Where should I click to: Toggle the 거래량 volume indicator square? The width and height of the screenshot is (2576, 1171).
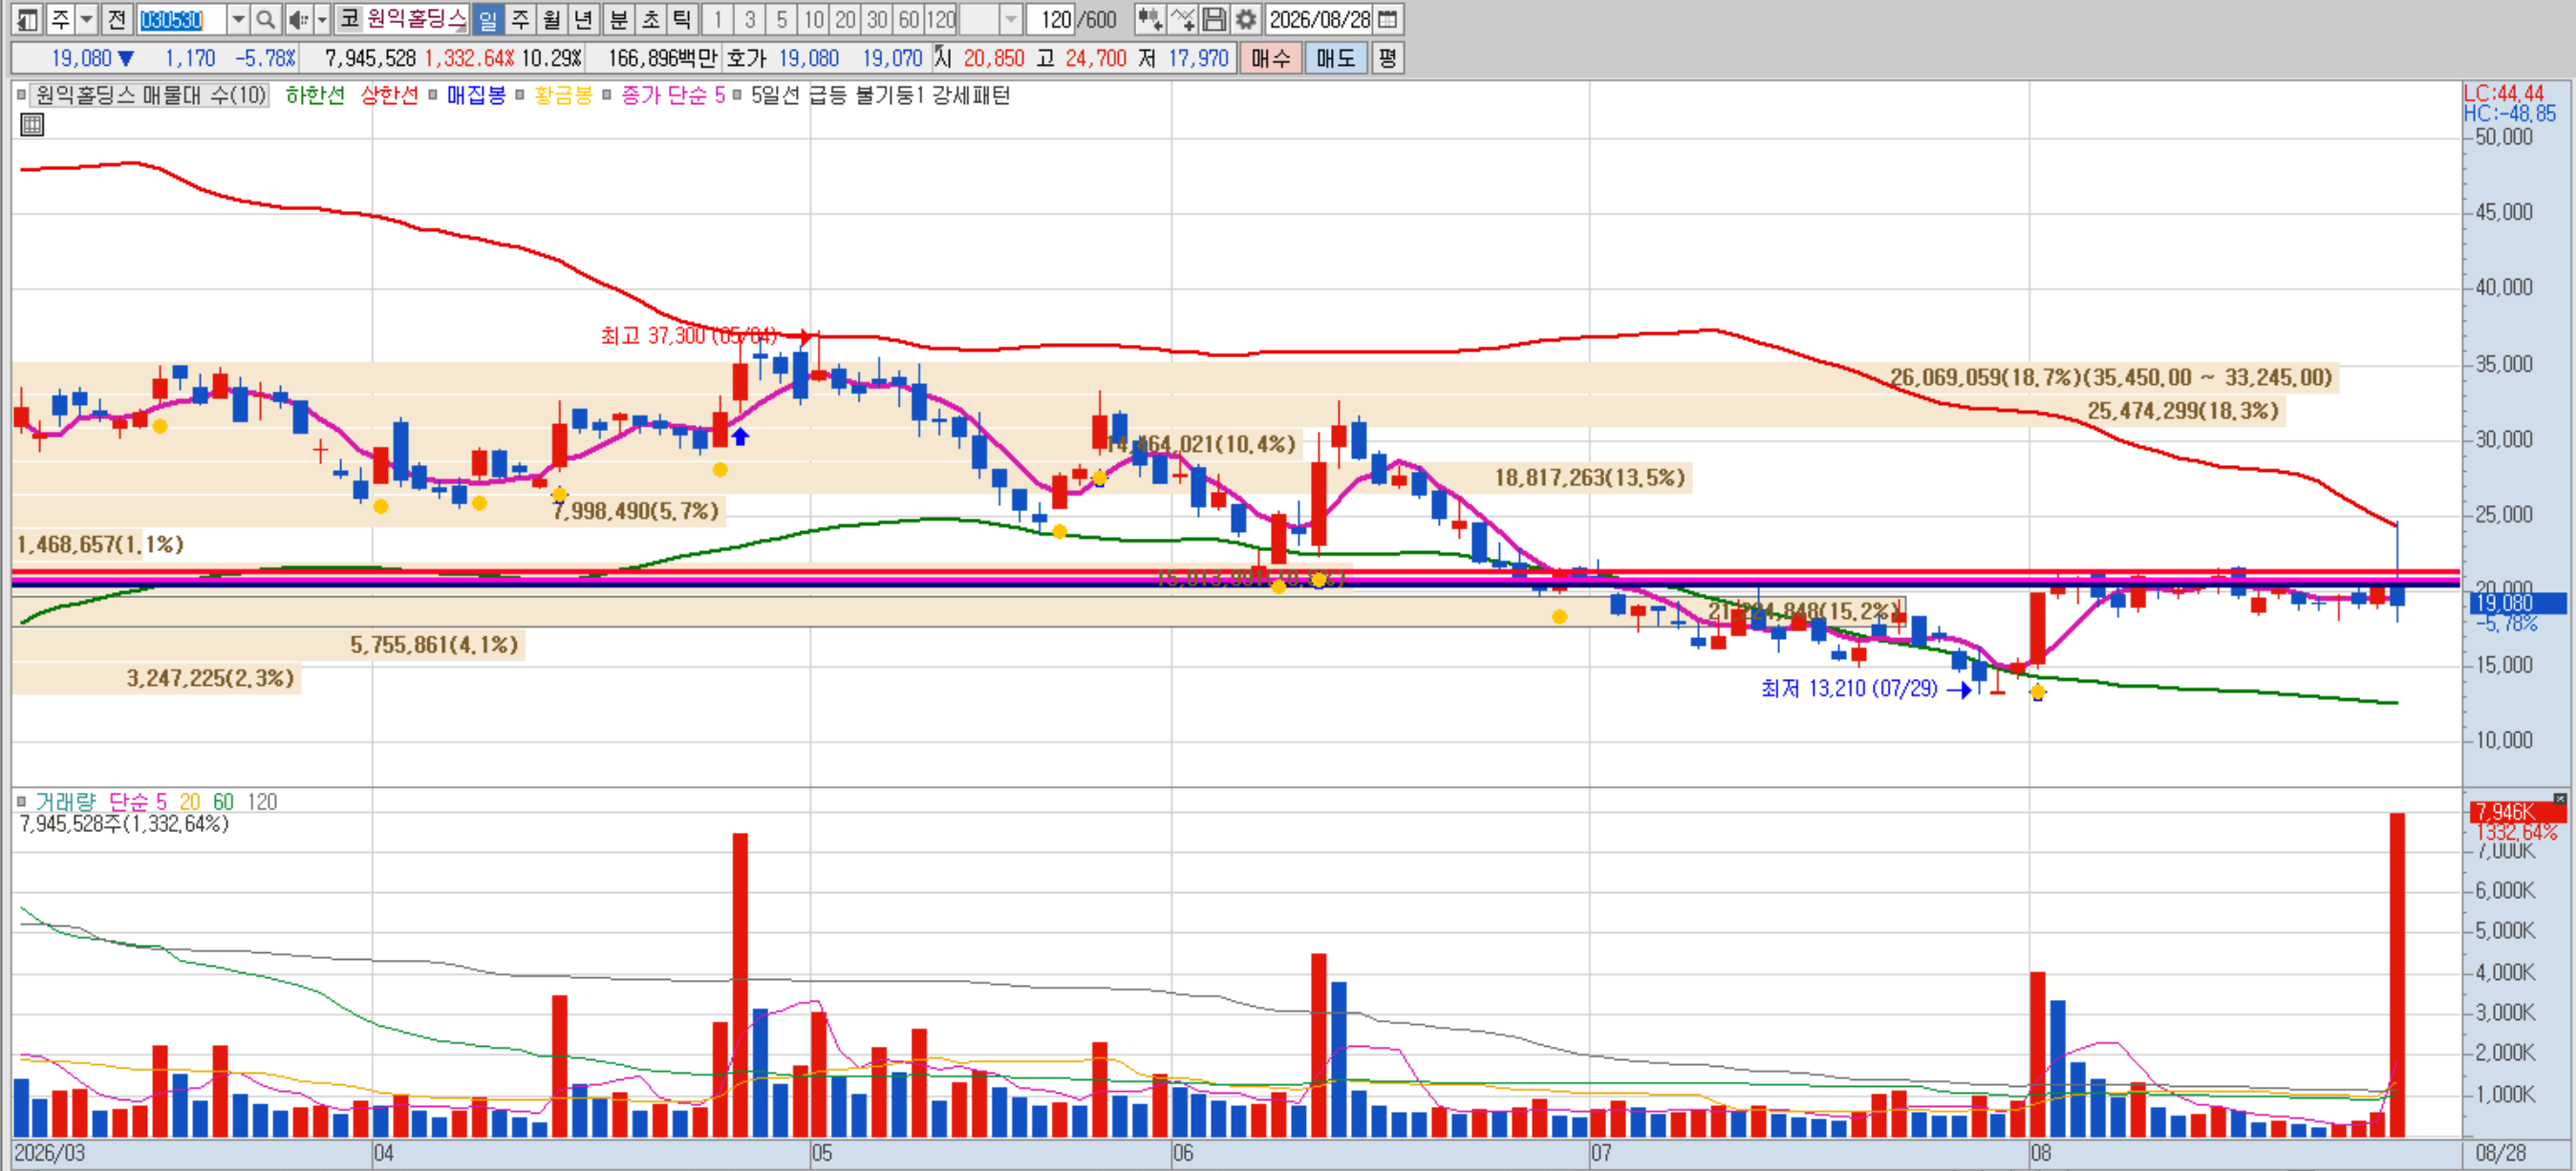coord(21,802)
